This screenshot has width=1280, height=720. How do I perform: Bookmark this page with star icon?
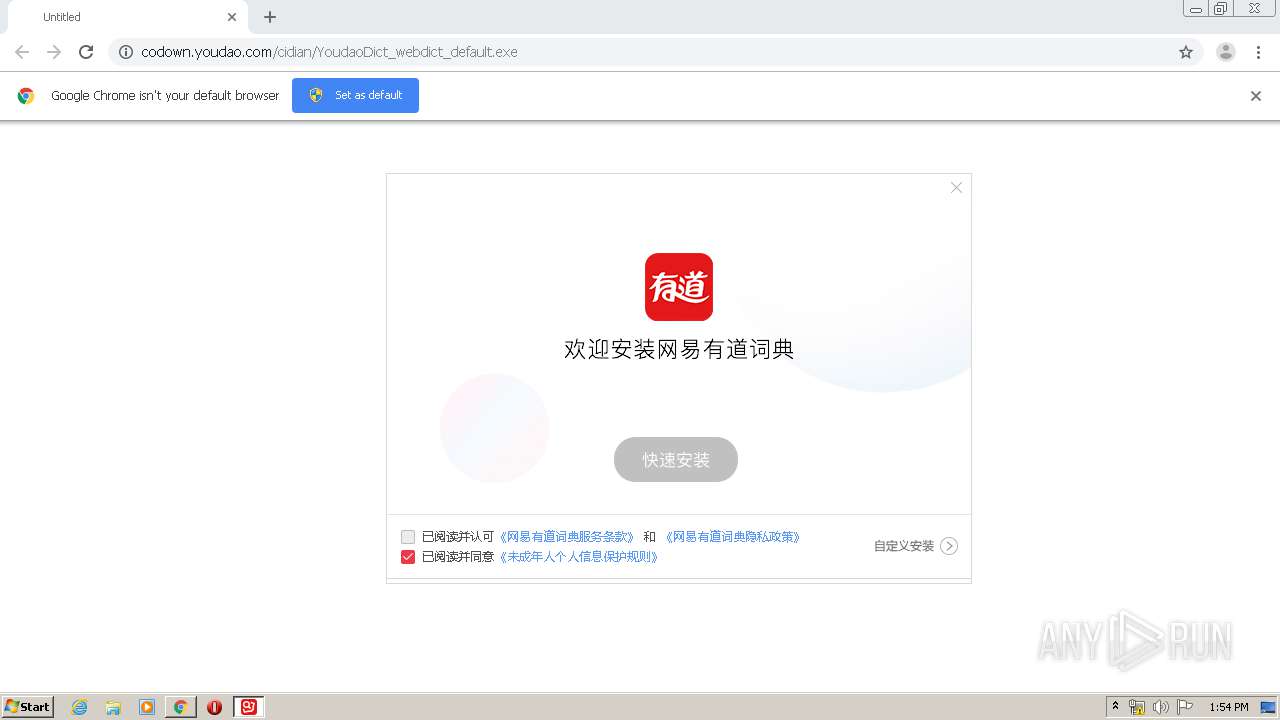1186,52
